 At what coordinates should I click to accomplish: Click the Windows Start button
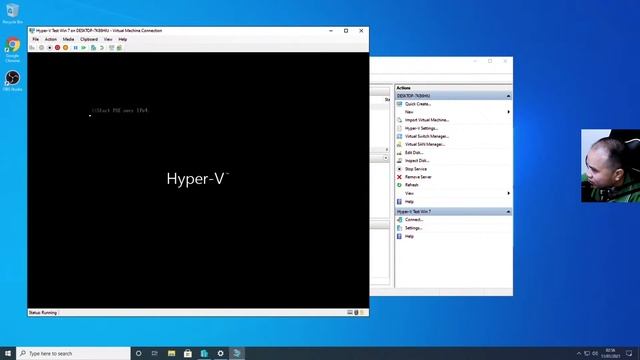tap(8, 353)
